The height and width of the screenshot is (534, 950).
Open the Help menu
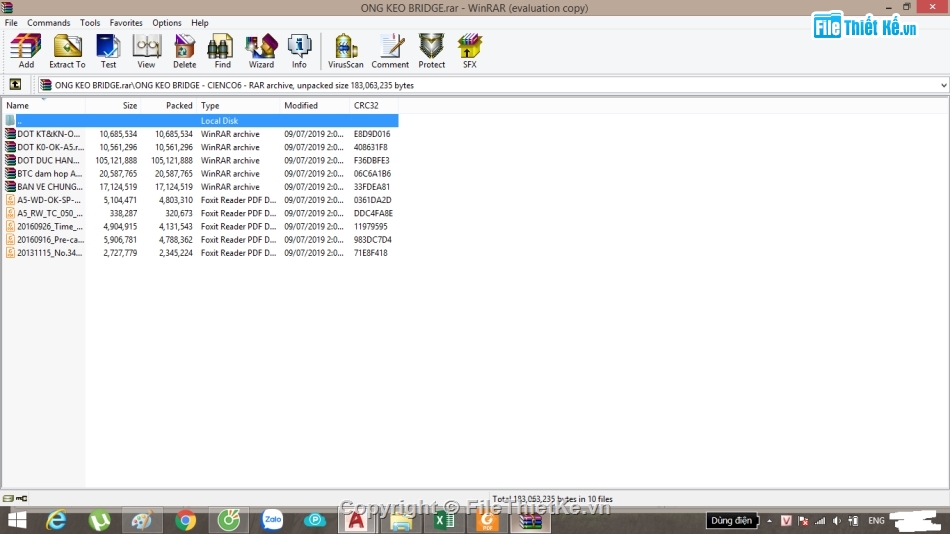pyautogui.click(x=199, y=23)
